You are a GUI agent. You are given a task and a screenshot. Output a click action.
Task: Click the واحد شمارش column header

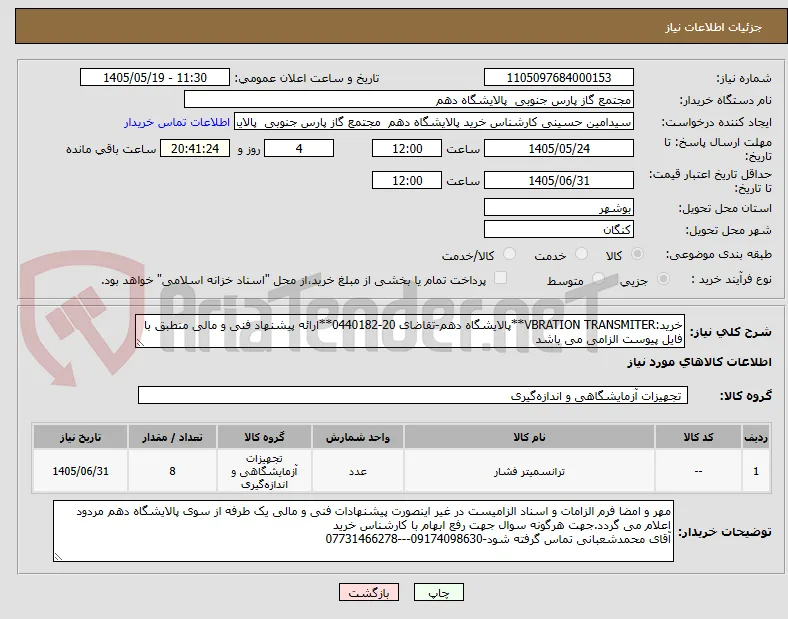coord(358,437)
